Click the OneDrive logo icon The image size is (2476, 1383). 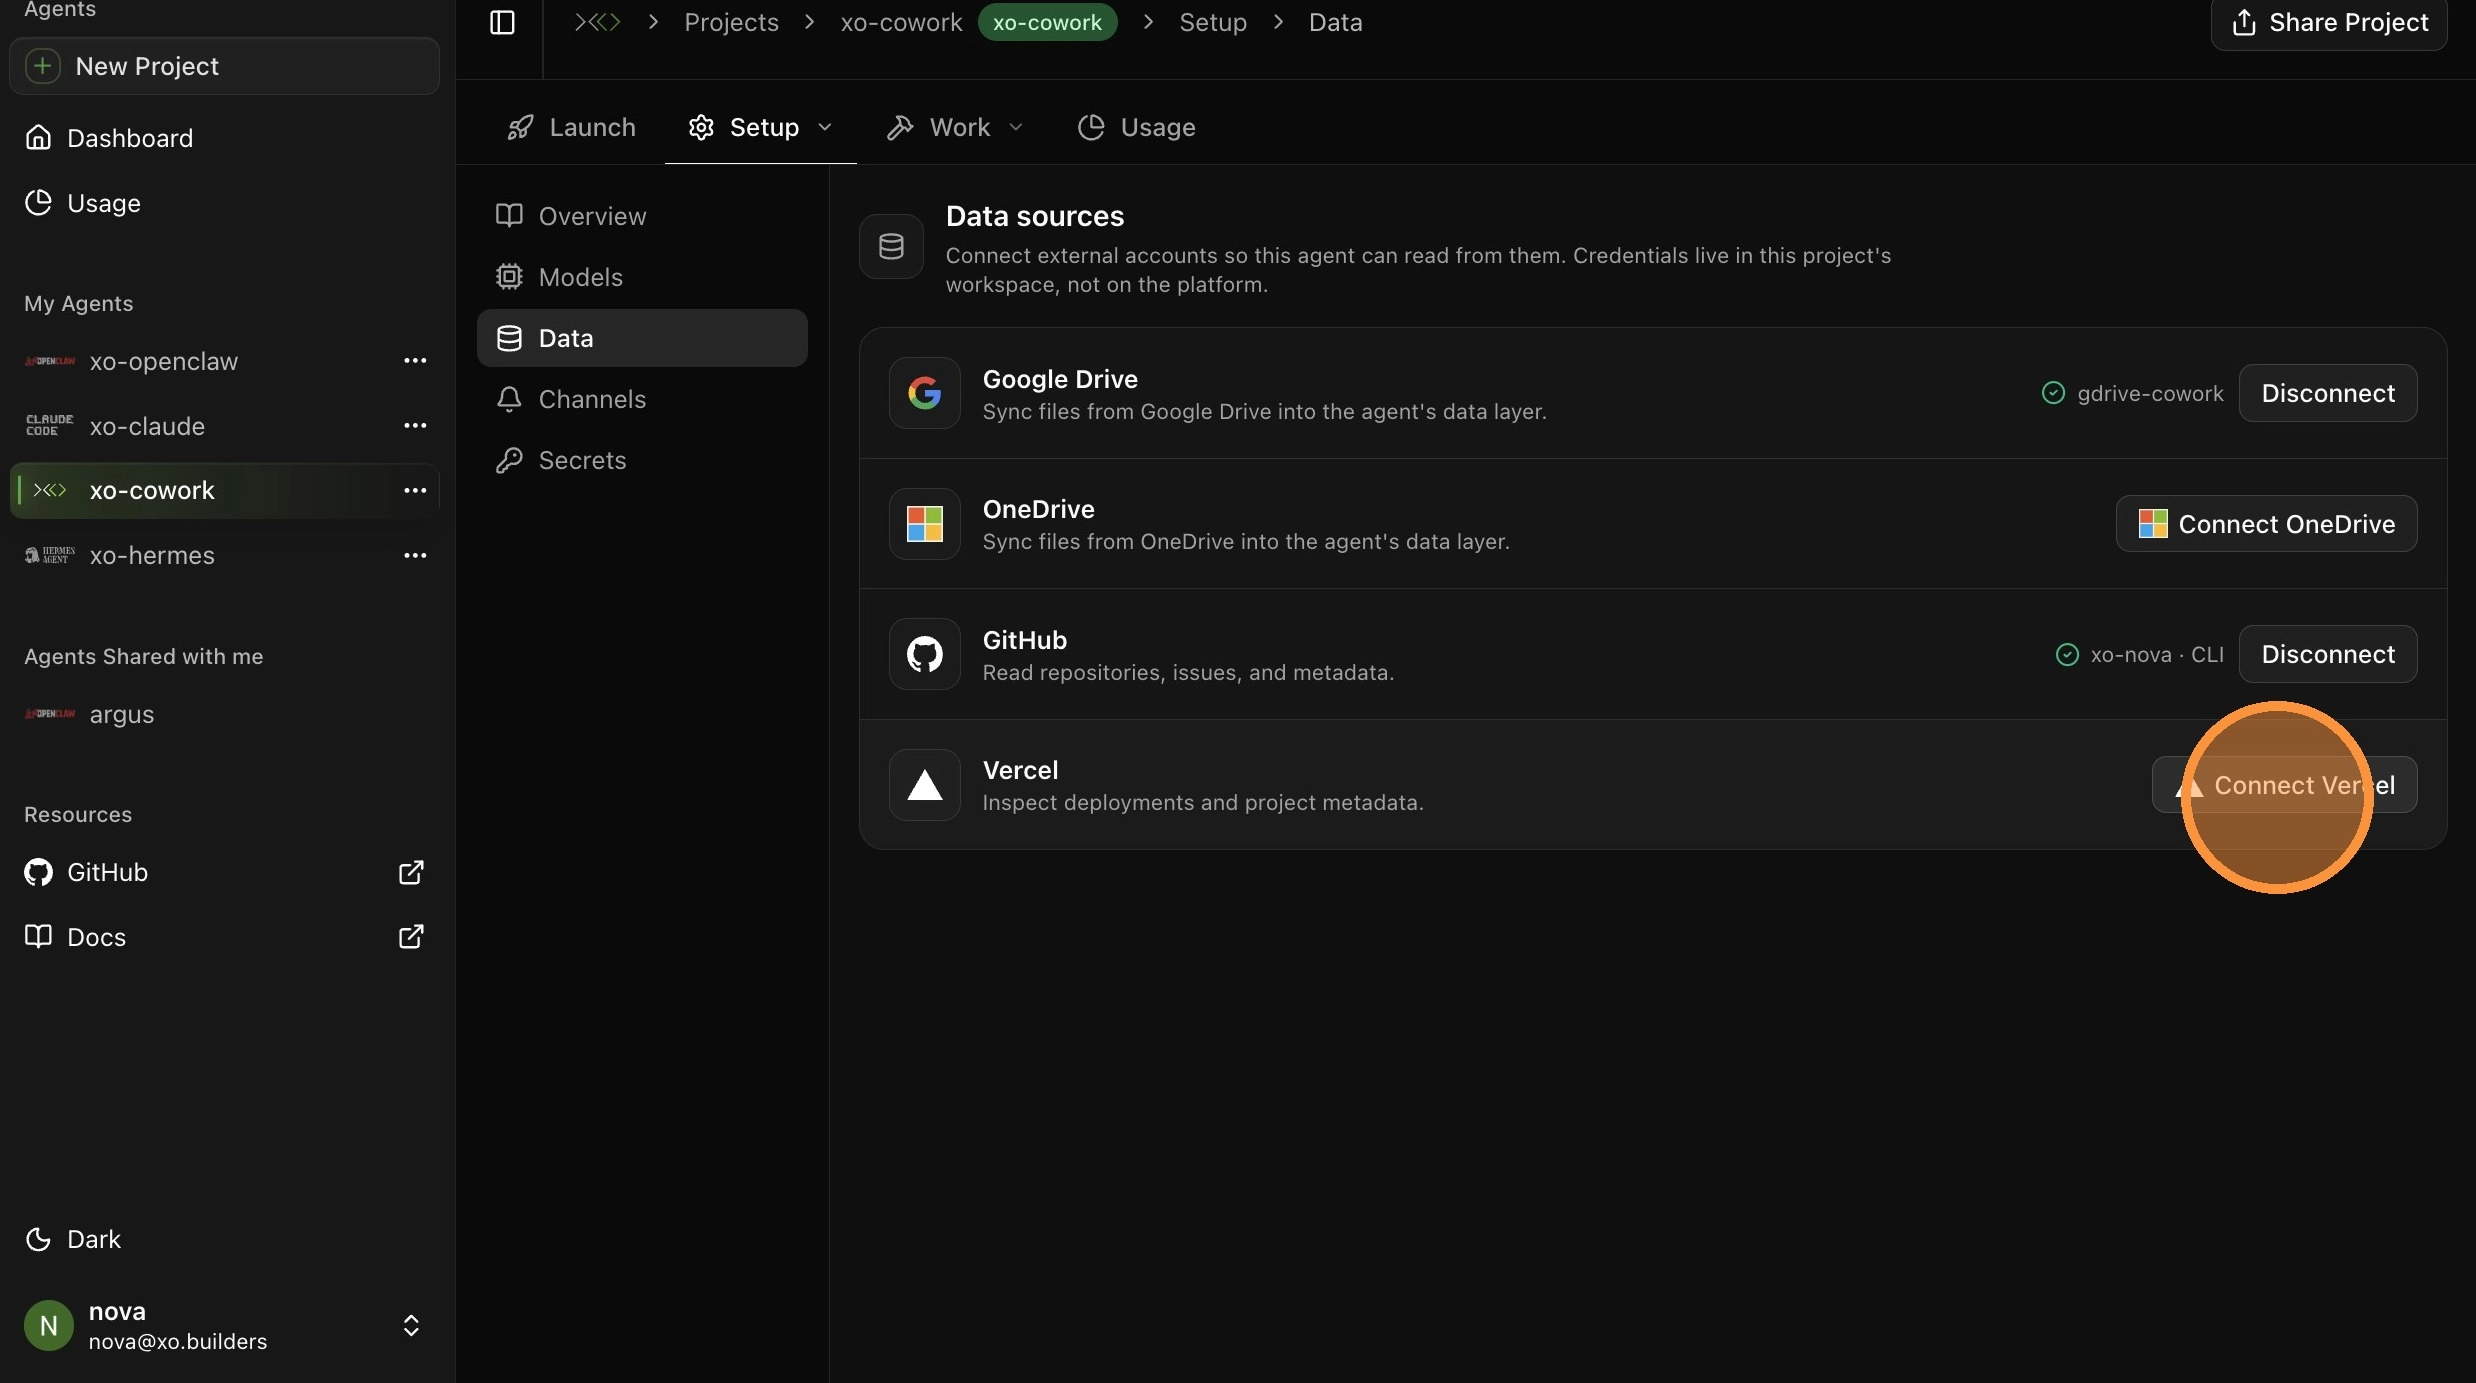925,524
